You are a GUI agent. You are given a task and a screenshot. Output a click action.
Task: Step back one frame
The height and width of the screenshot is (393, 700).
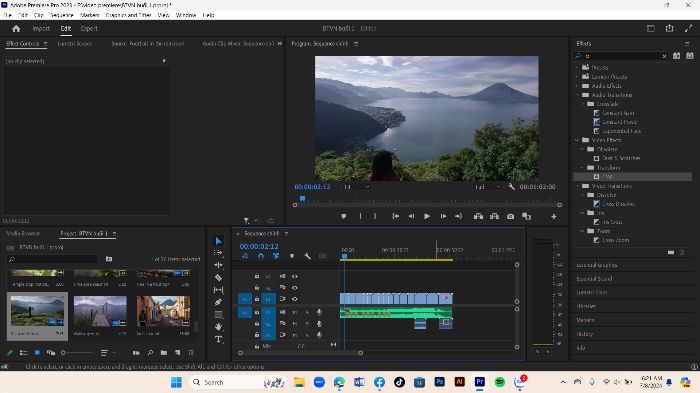pyautogui.click(x=411, y=216)
